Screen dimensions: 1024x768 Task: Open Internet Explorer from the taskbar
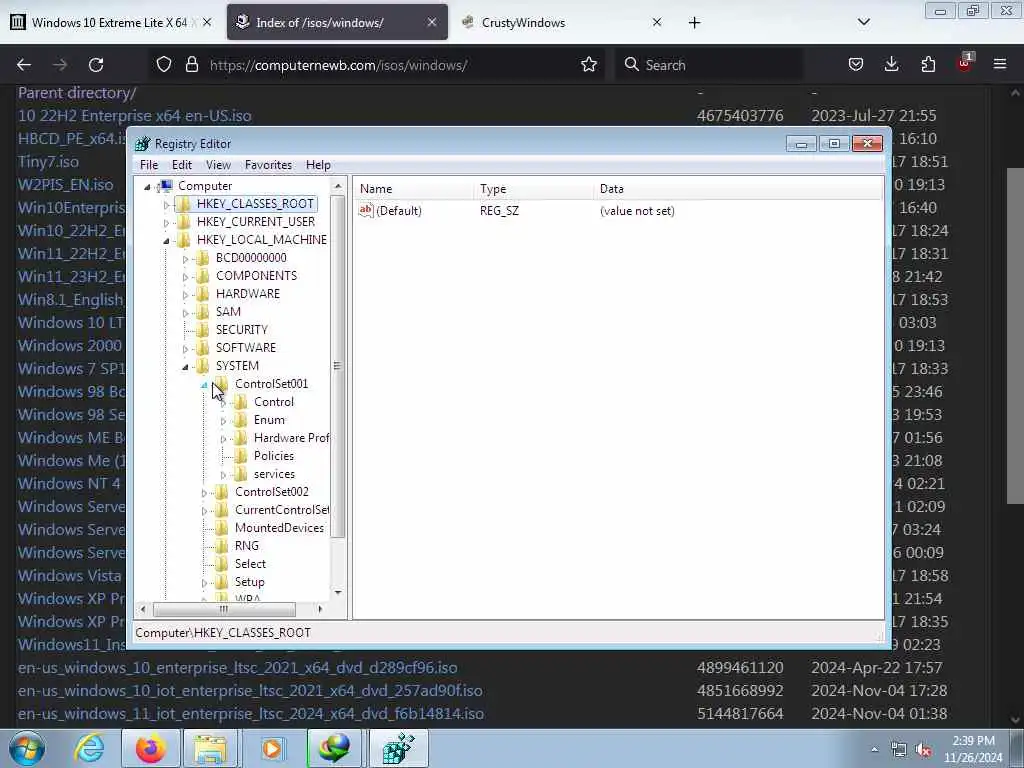[89, 748]
